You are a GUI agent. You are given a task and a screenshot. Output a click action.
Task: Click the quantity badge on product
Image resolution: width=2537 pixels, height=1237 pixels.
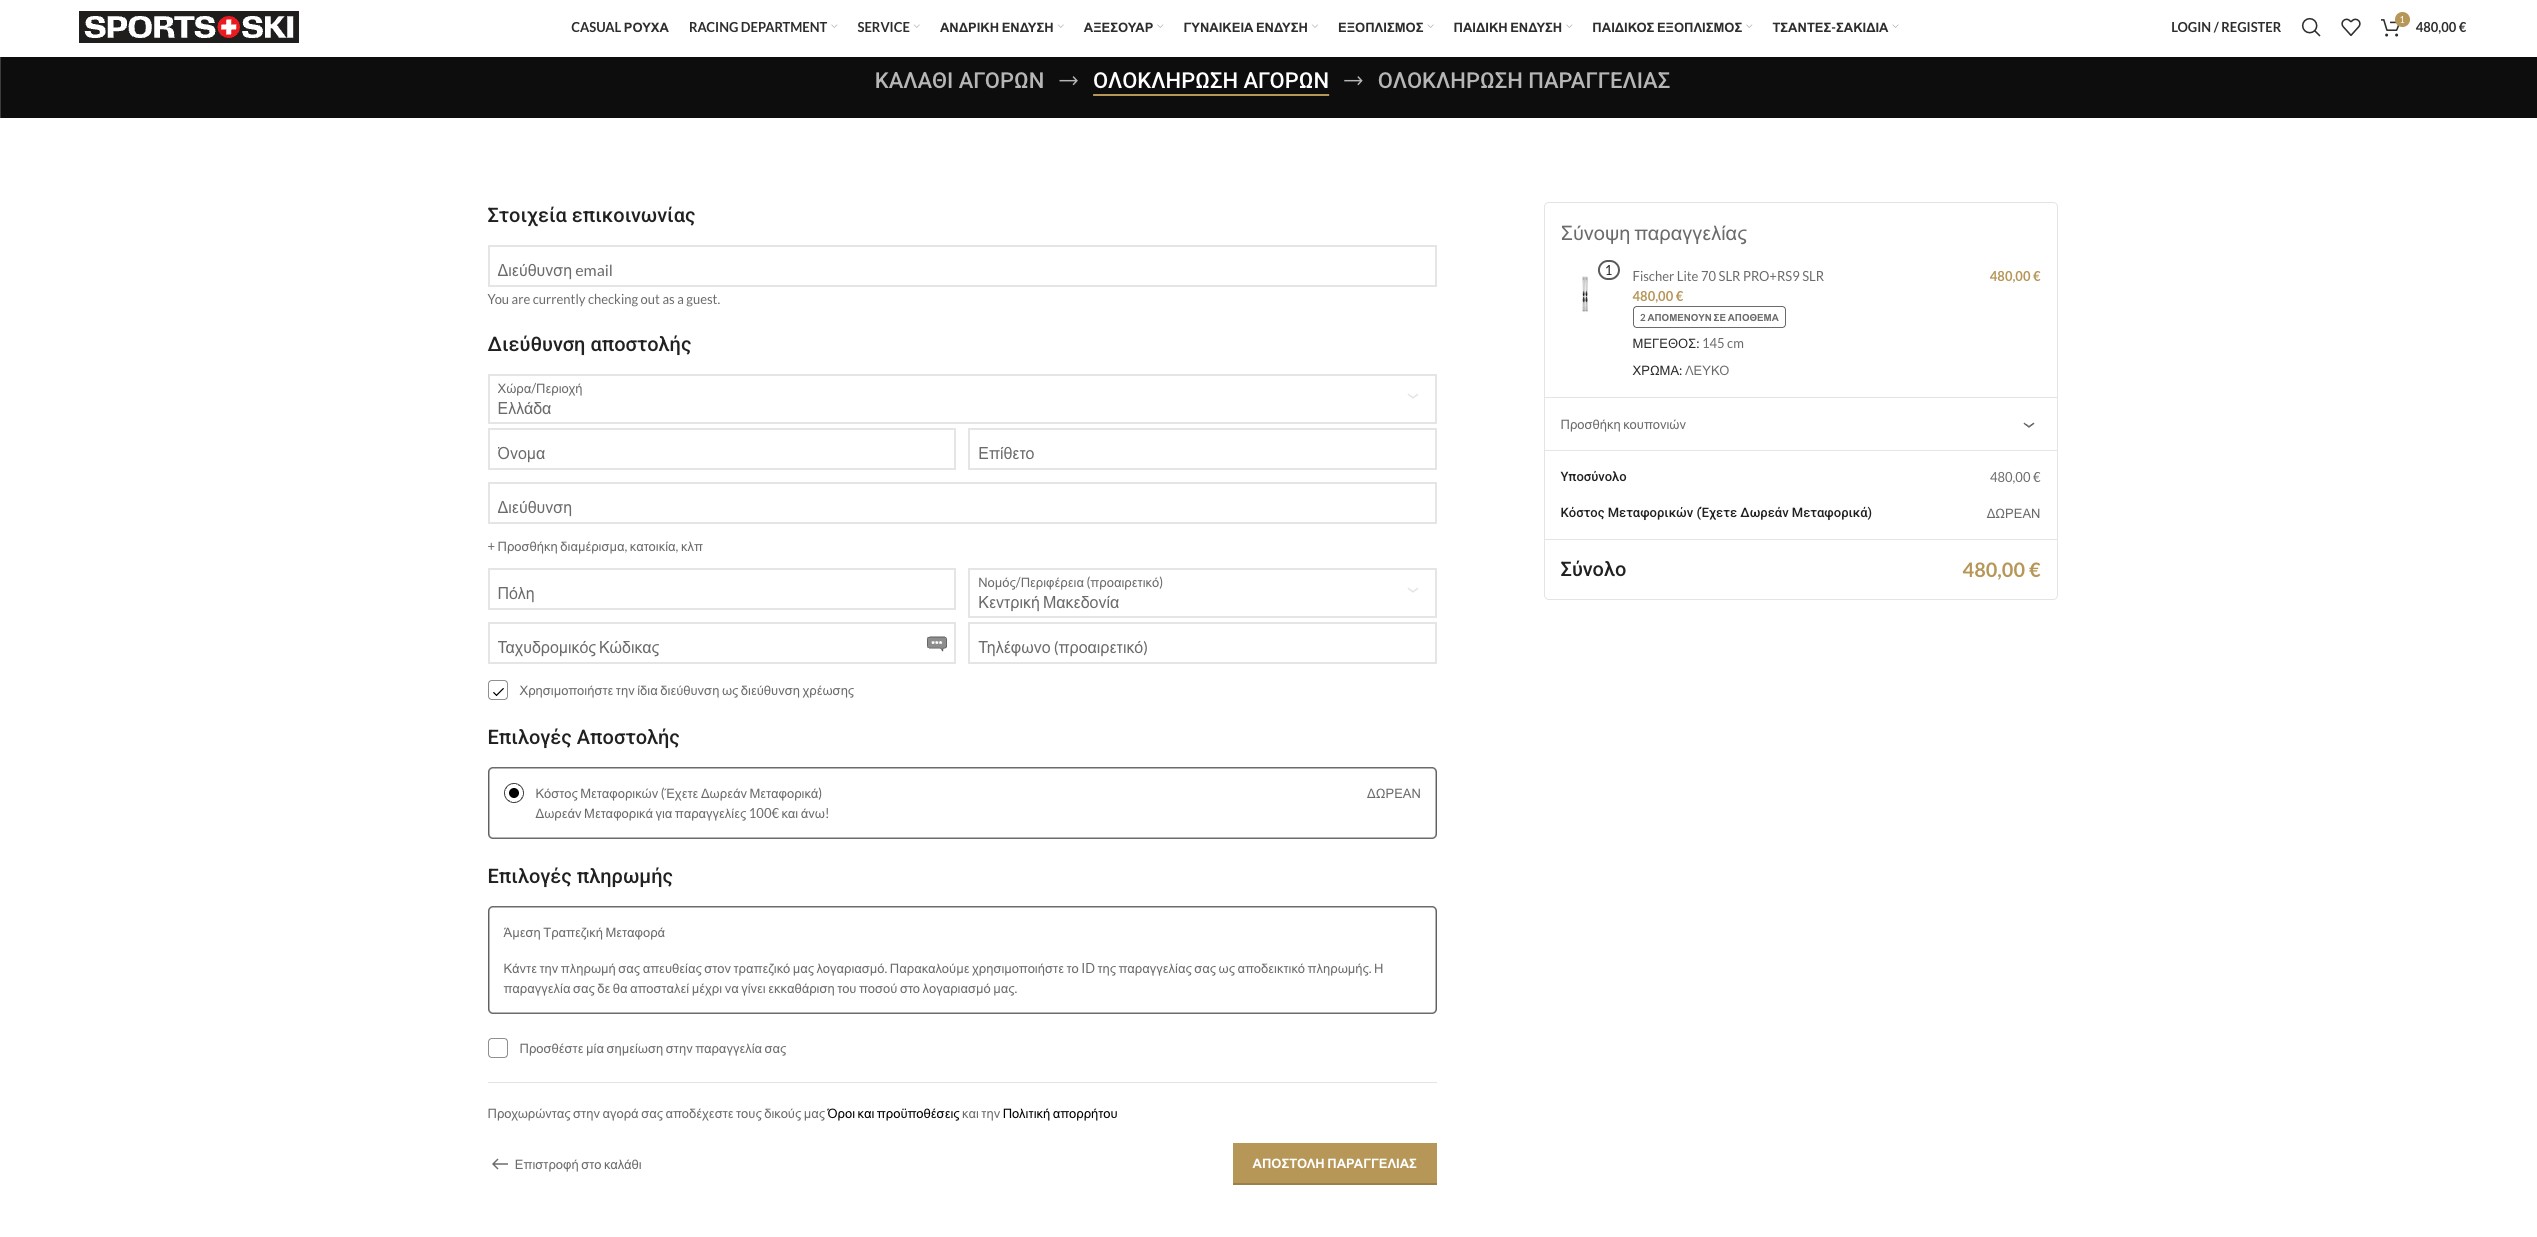1608,270
